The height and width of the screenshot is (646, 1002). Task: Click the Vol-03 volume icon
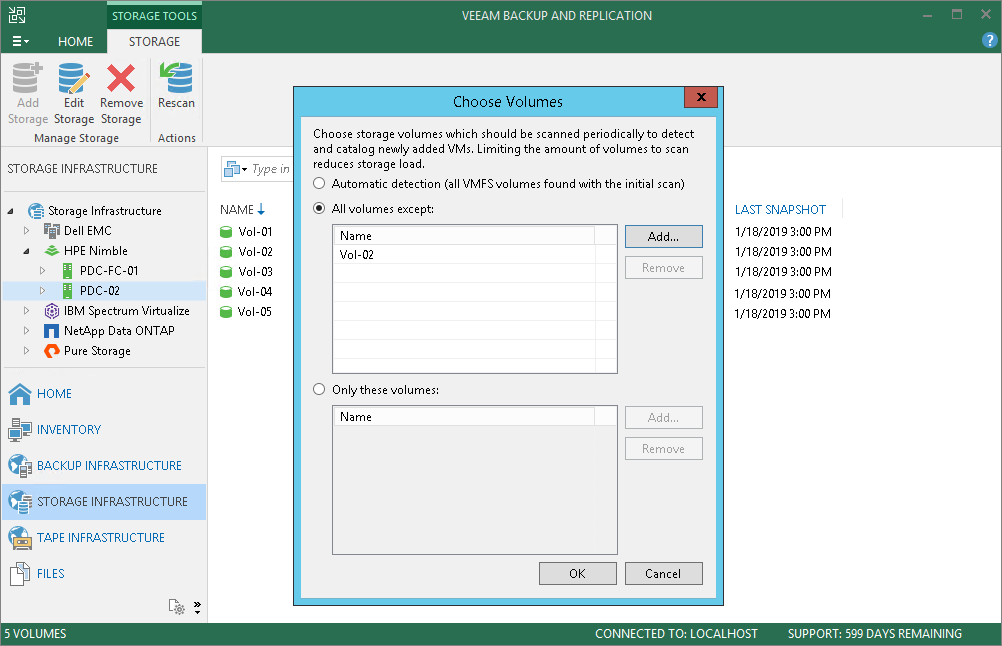[x=226, y=272]
